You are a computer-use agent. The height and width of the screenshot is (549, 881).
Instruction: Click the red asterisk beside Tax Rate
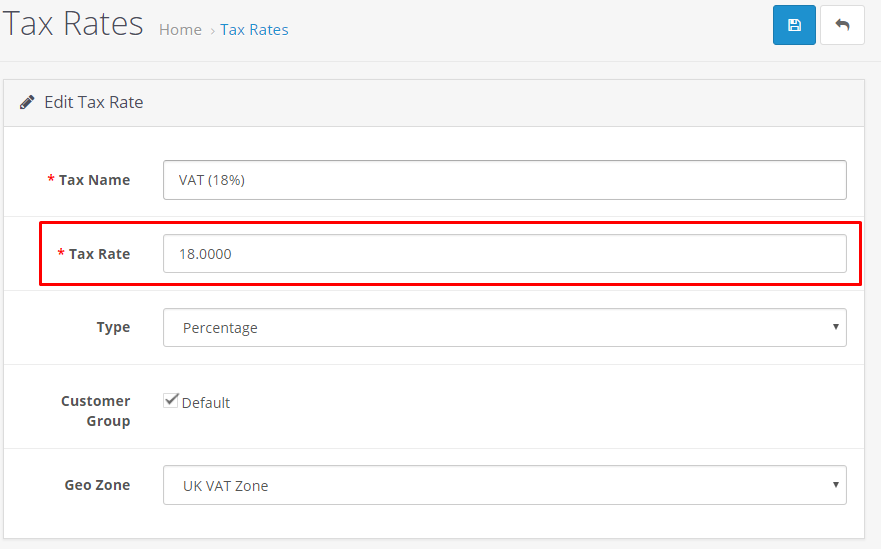pyautogui.click(x=61, y=253)
